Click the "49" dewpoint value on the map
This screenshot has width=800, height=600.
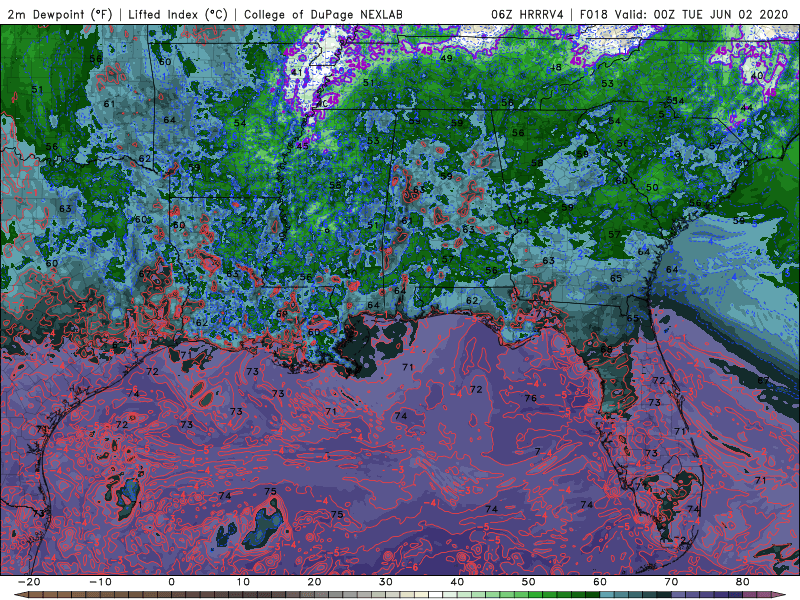point(446,58)
